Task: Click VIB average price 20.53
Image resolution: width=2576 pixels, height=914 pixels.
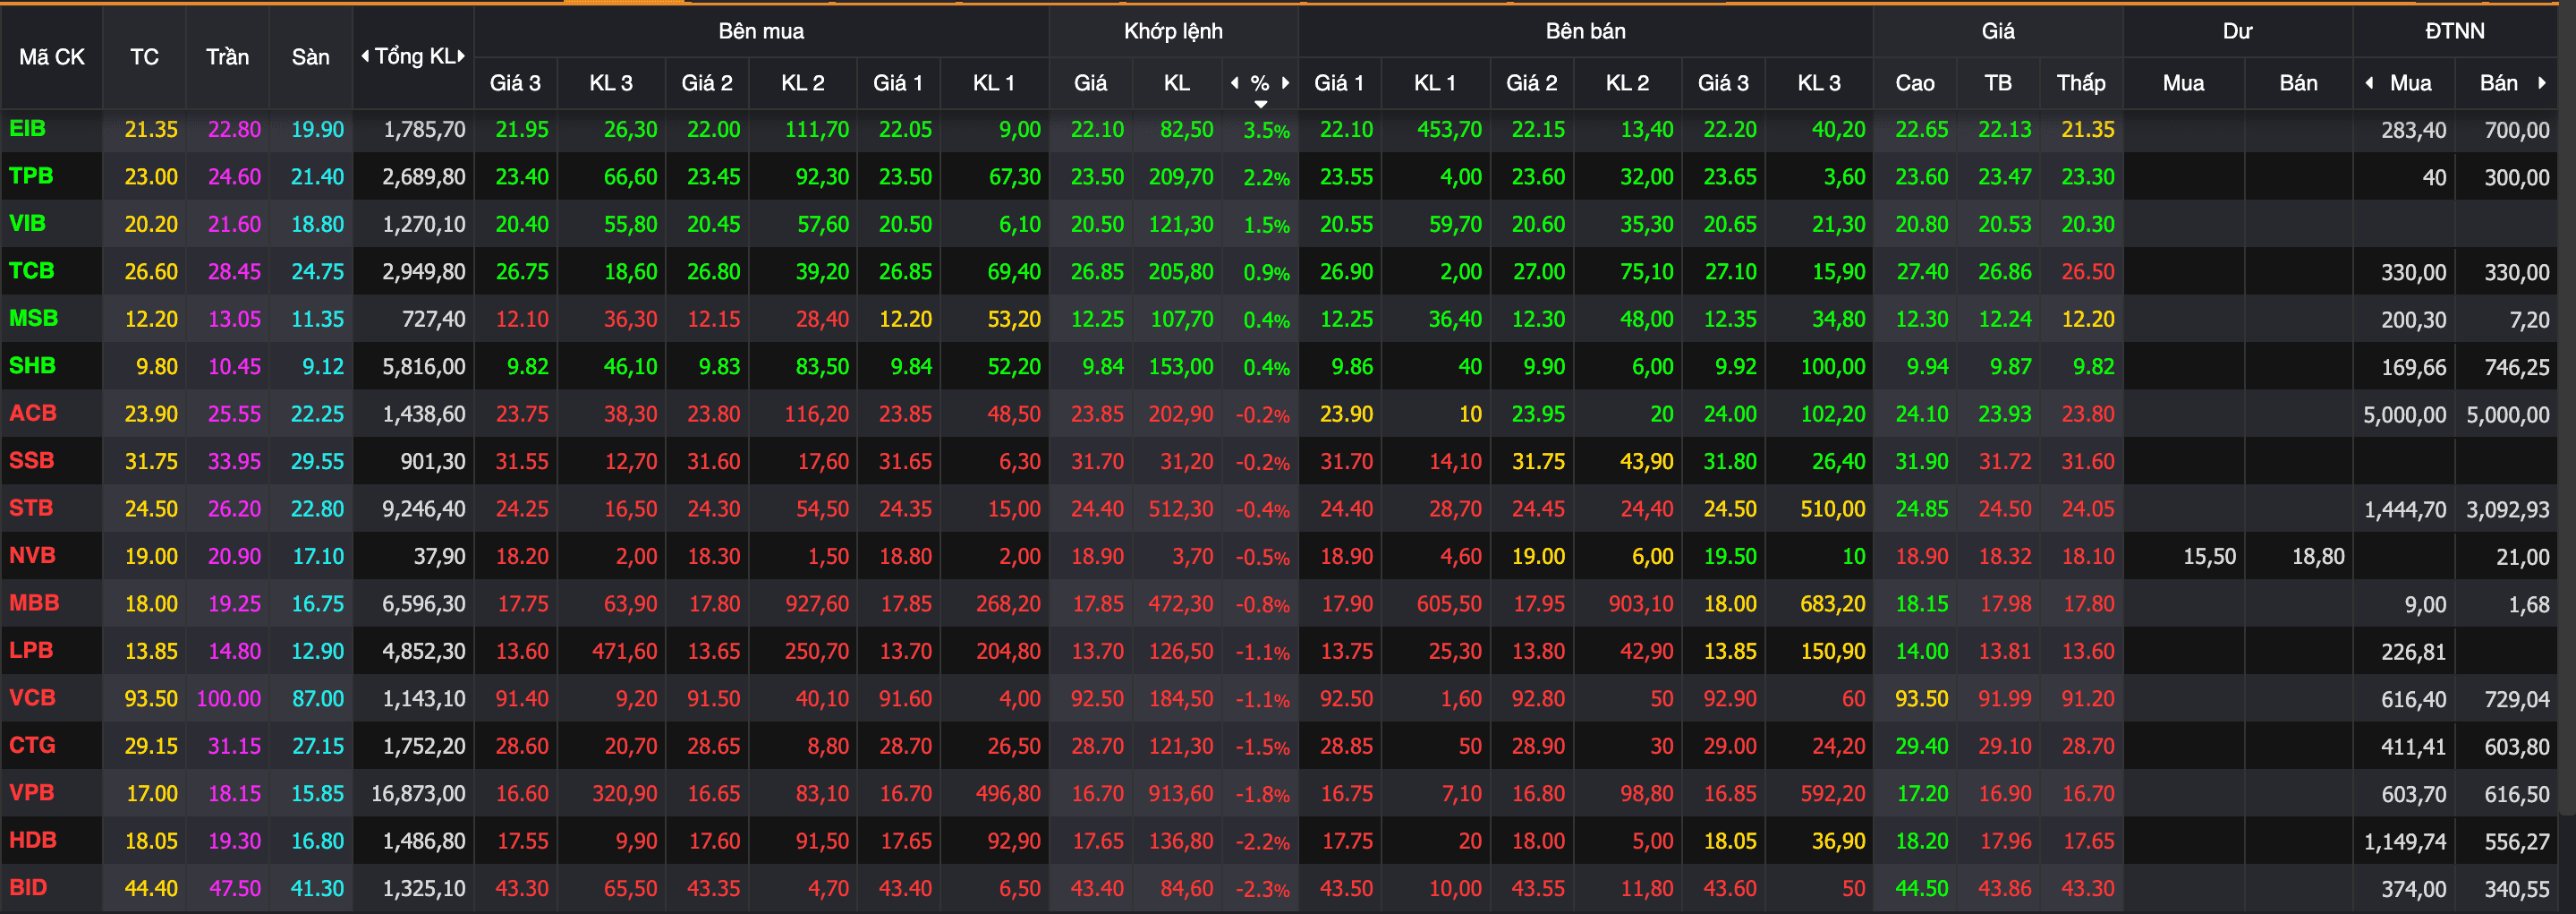Action: [x=2004, y=225]
